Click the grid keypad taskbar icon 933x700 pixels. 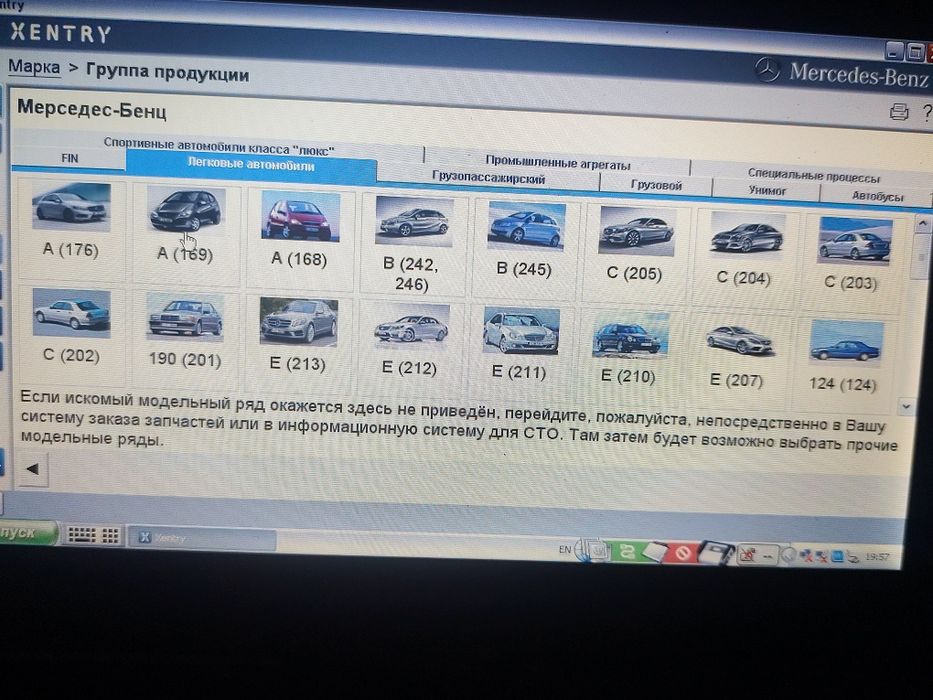[x=110, y=536]
